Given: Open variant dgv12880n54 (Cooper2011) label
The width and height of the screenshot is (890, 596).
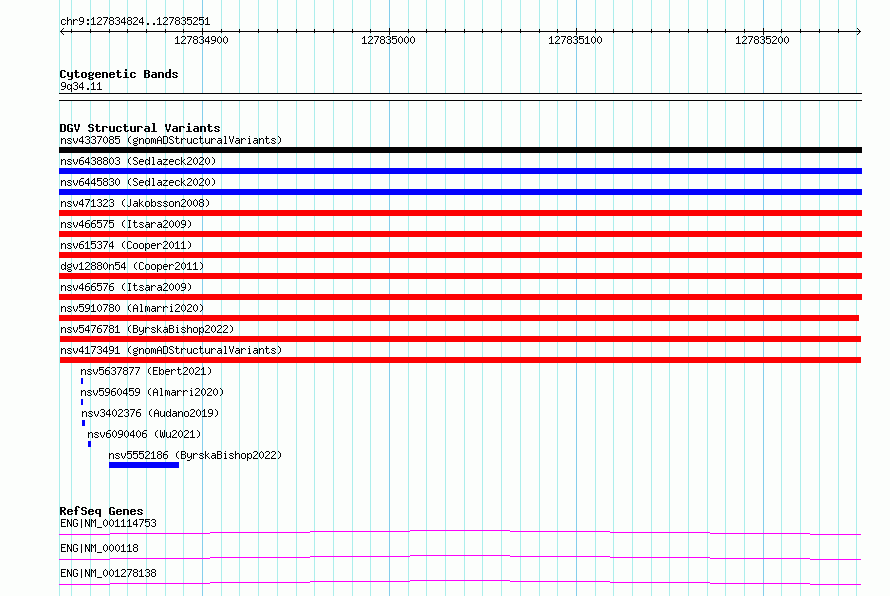Looking at the screenshot, I should [132, 266].
